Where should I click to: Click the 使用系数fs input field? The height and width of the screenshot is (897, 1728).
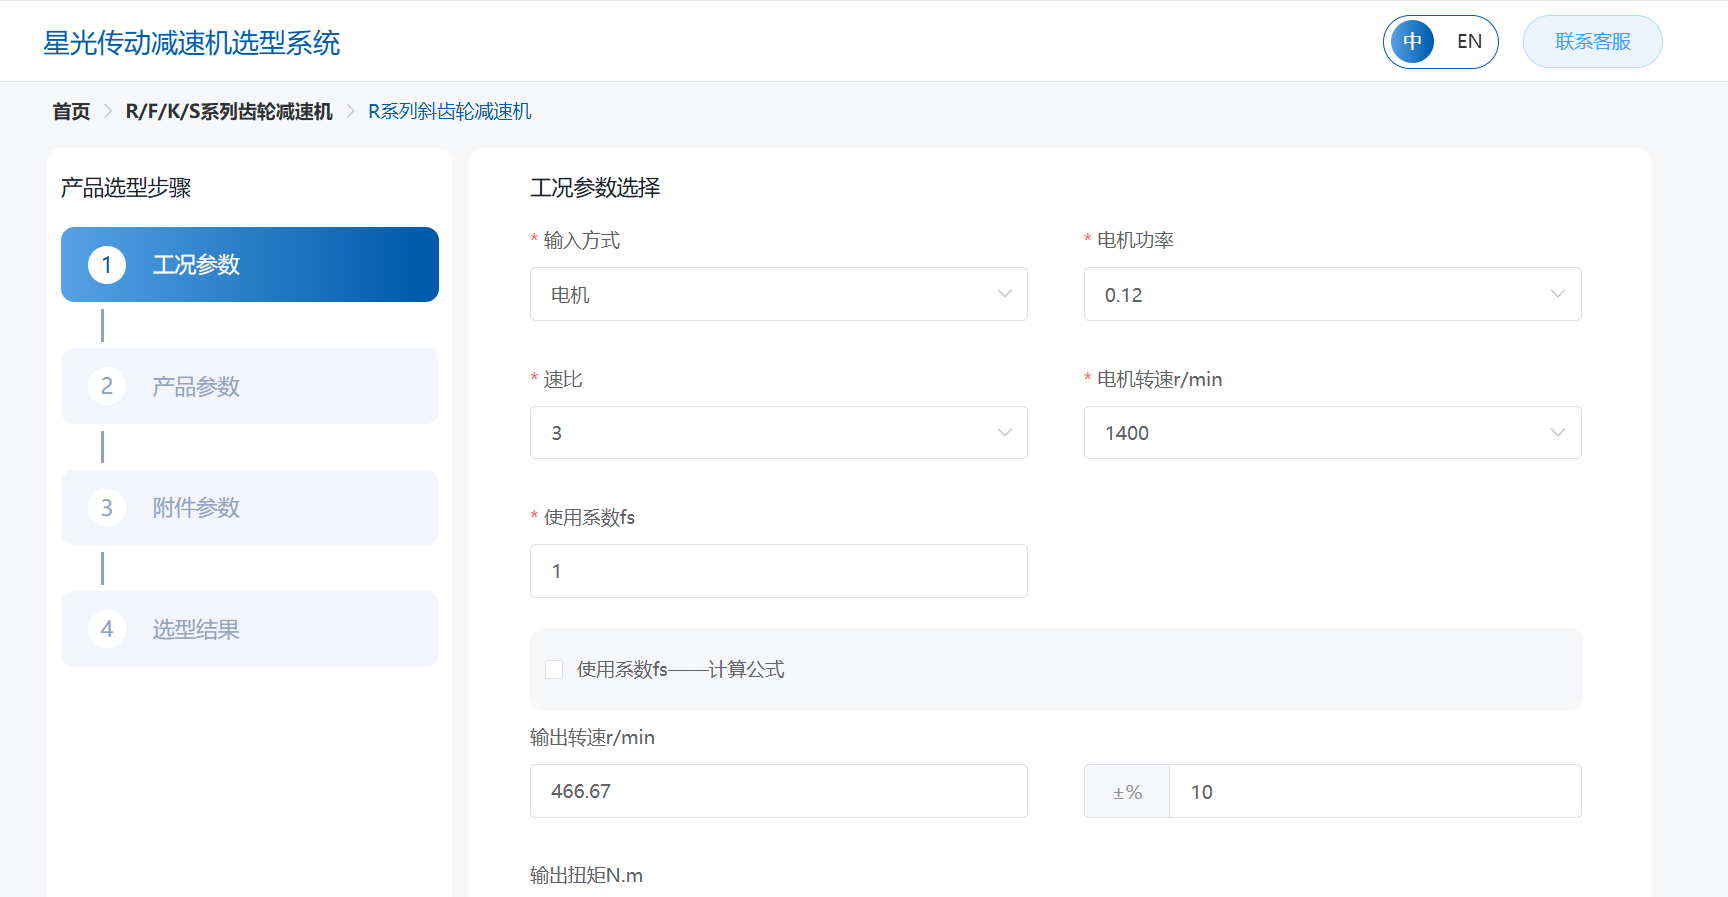[778, 571]
